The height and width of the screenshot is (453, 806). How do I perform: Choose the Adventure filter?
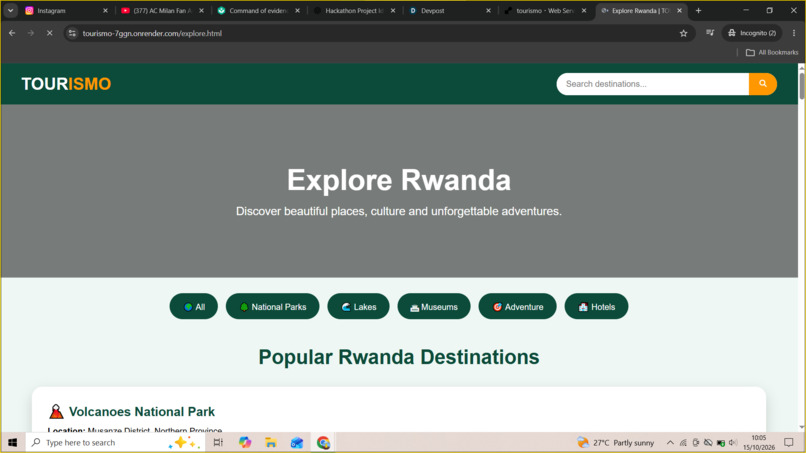coord(517,306)
